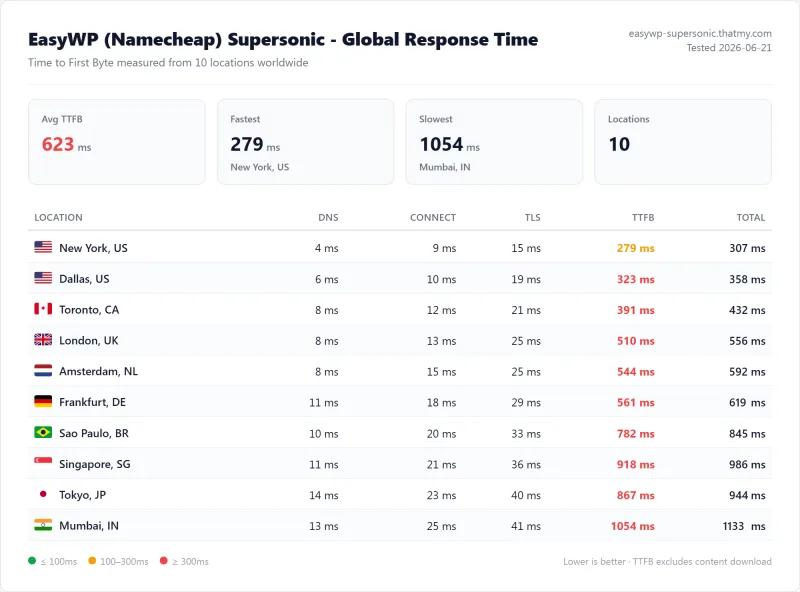Click the US flag beside Dallas
This screenshot has width=800, height=592.
[43, 278]
